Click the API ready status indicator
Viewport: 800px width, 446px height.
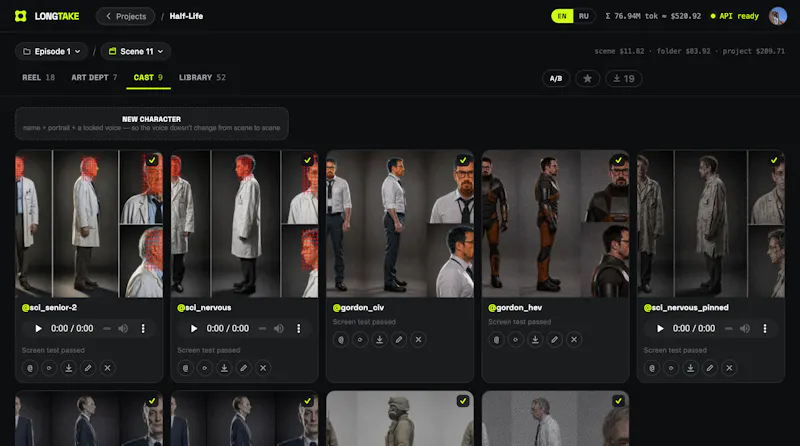(x=735, y=16)
